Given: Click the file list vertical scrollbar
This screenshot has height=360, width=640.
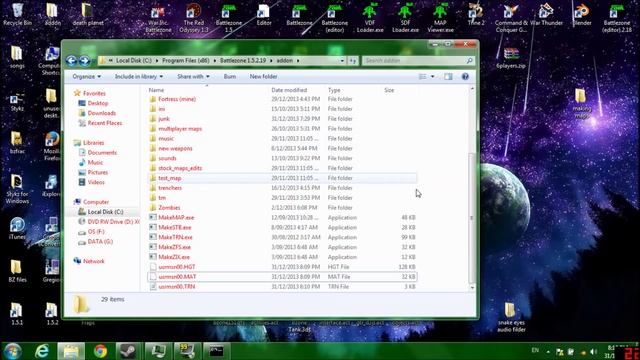Looking at the screenshot, I should point(472,218).
